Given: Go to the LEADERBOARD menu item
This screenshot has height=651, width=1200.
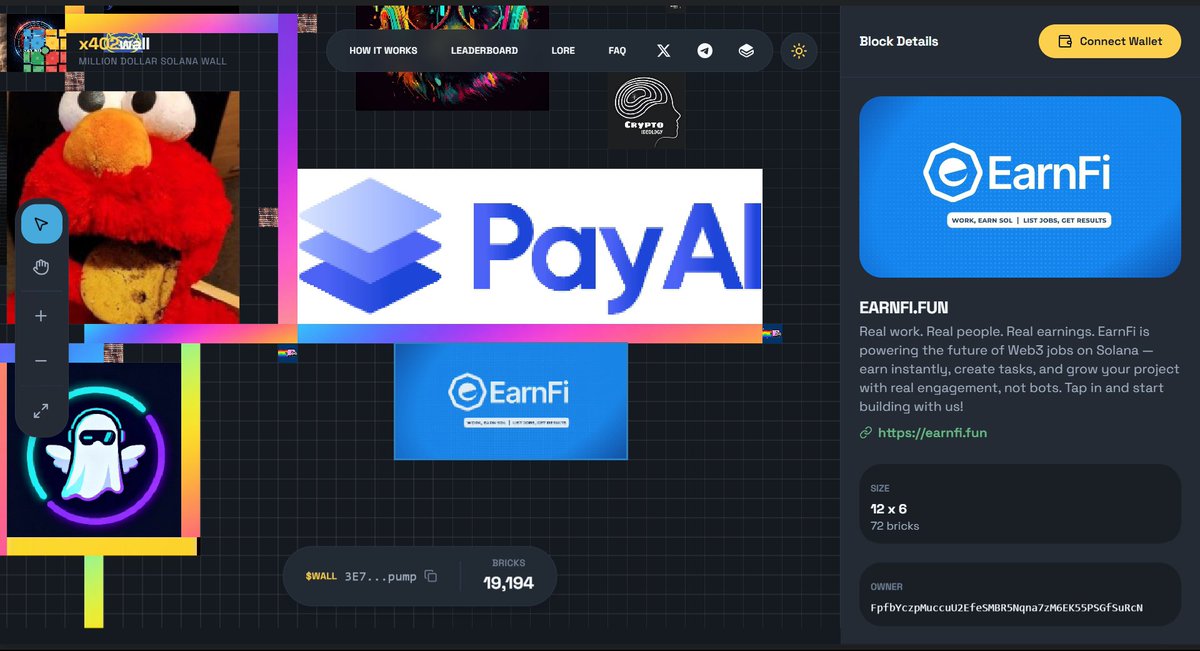Looking at the screenshot, I should [484, 51].
